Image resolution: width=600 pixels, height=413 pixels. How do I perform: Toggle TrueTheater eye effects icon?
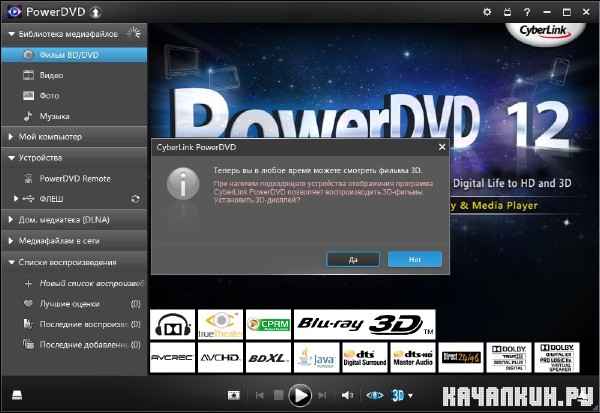[375, 395]
